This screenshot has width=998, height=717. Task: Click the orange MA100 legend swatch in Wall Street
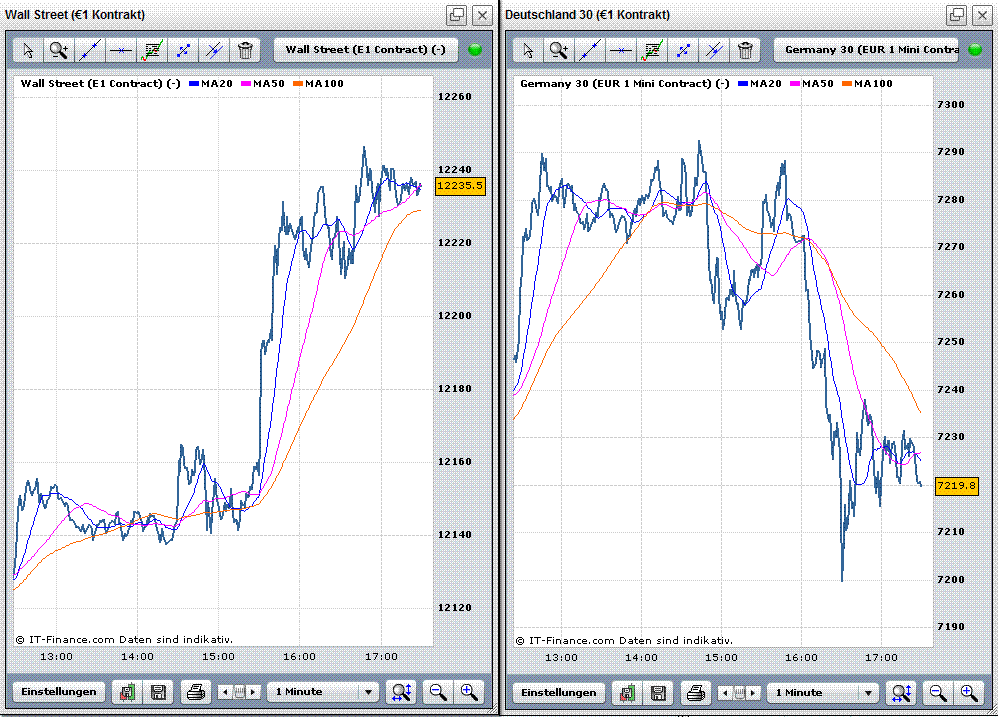coord(299,83)
